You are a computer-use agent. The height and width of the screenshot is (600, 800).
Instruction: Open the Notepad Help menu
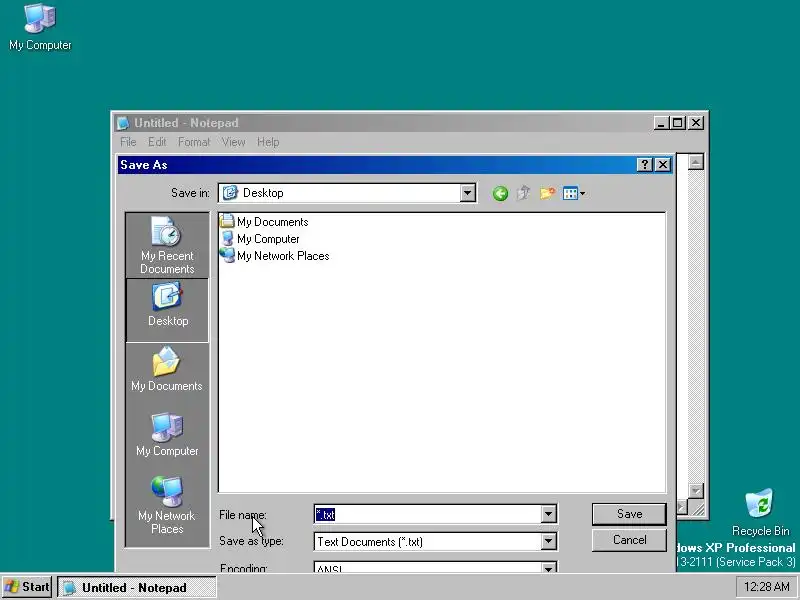[268, 142]
